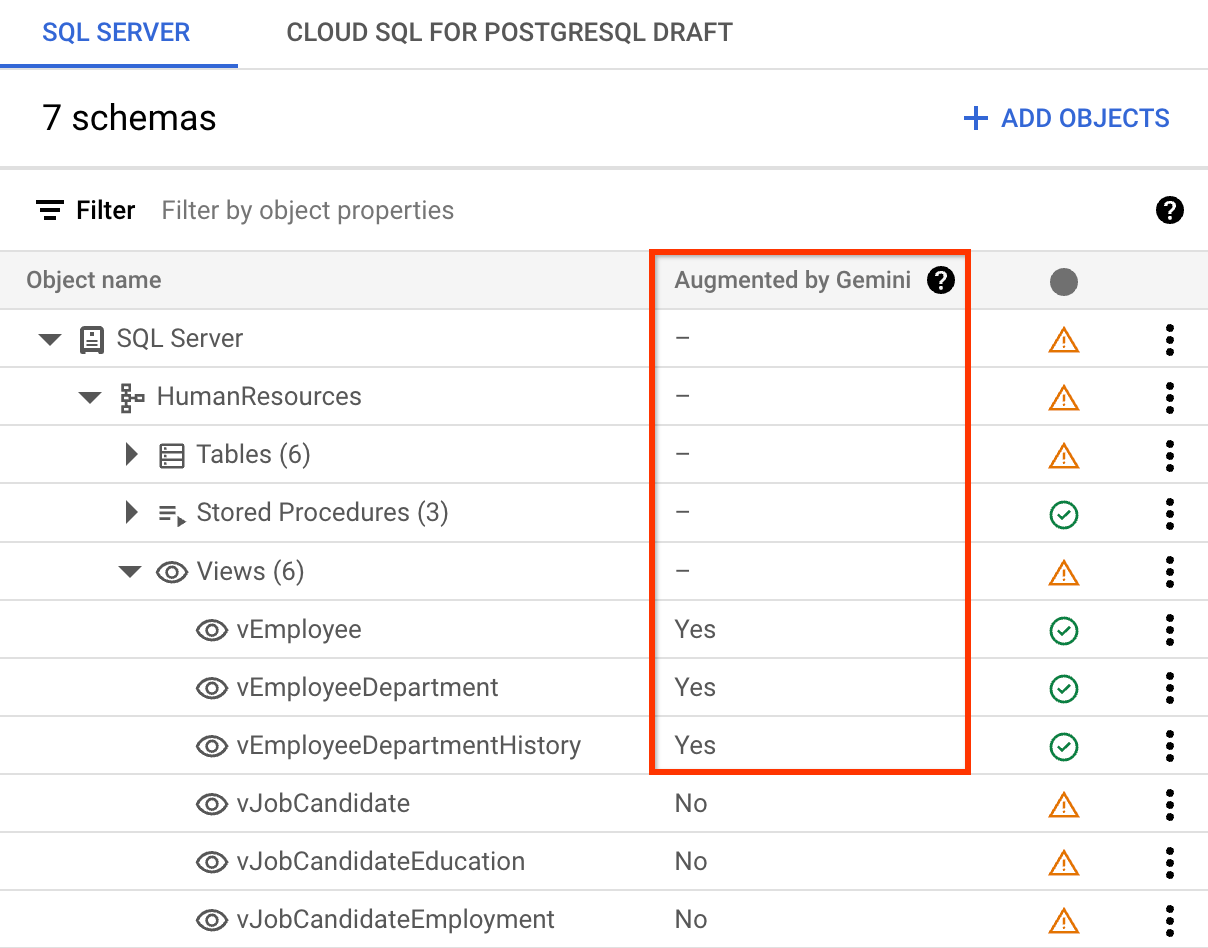The height and width of the screenshot is (948, 1208).
Task: Click the Filter by object properties input field
Action: [307, 210]
